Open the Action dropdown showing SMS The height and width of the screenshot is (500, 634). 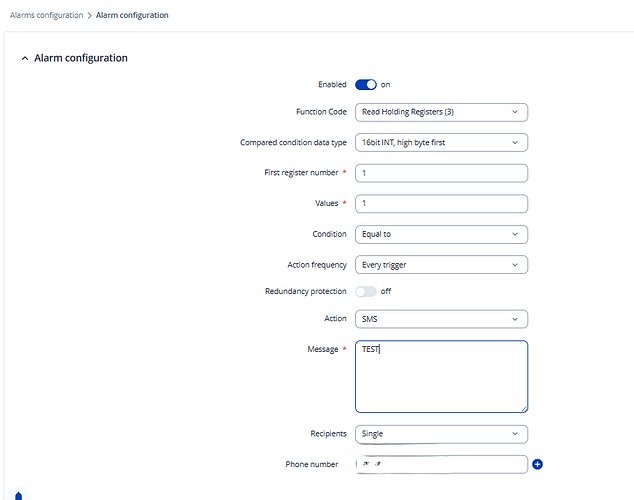point(441,319)
